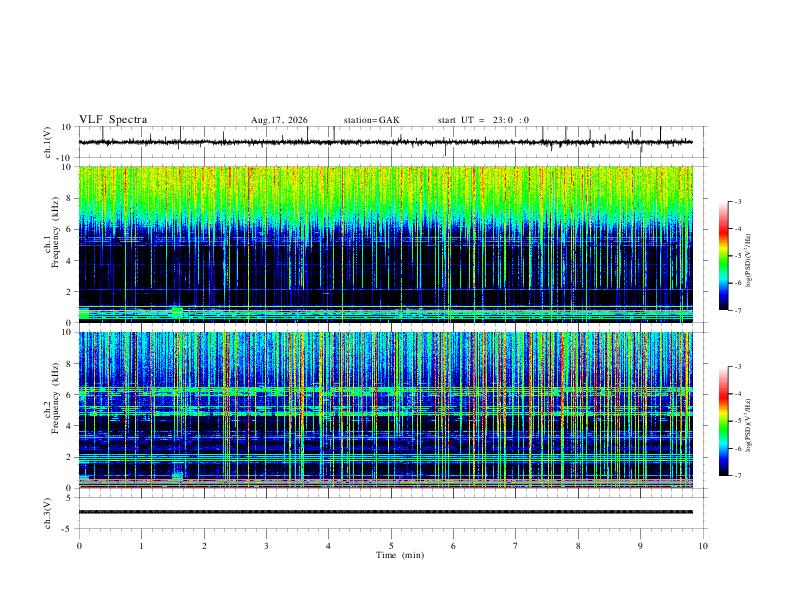The image size is (792, 612).
Task: Click the ch.1 upper color scale bar
Action: click(x=723, y=256)
